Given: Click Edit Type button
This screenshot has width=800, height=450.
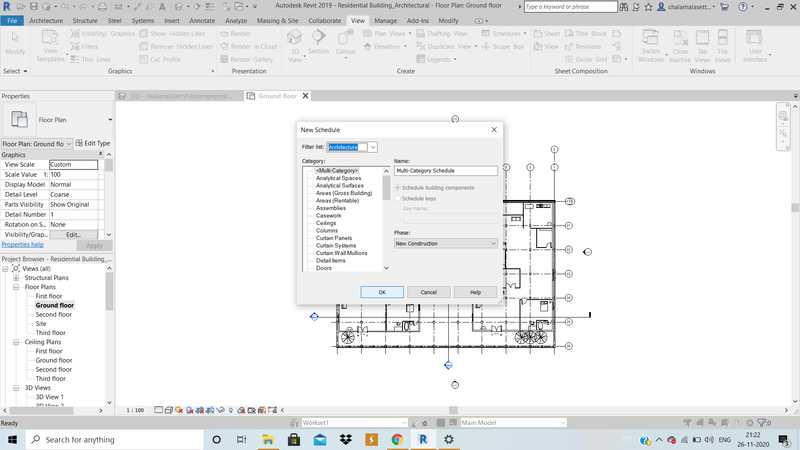Looking at the screenshot, I should tap(93, 143).
